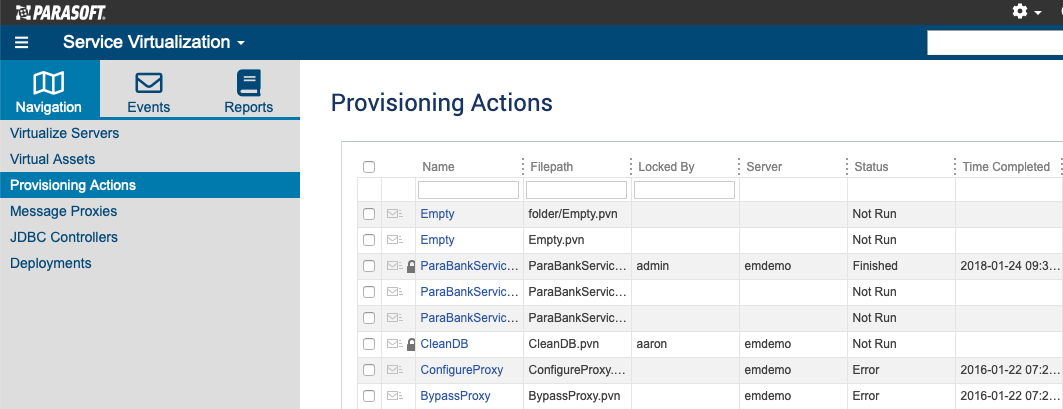
Task: Click the Name filter input
Action: (x=468, y=190)
